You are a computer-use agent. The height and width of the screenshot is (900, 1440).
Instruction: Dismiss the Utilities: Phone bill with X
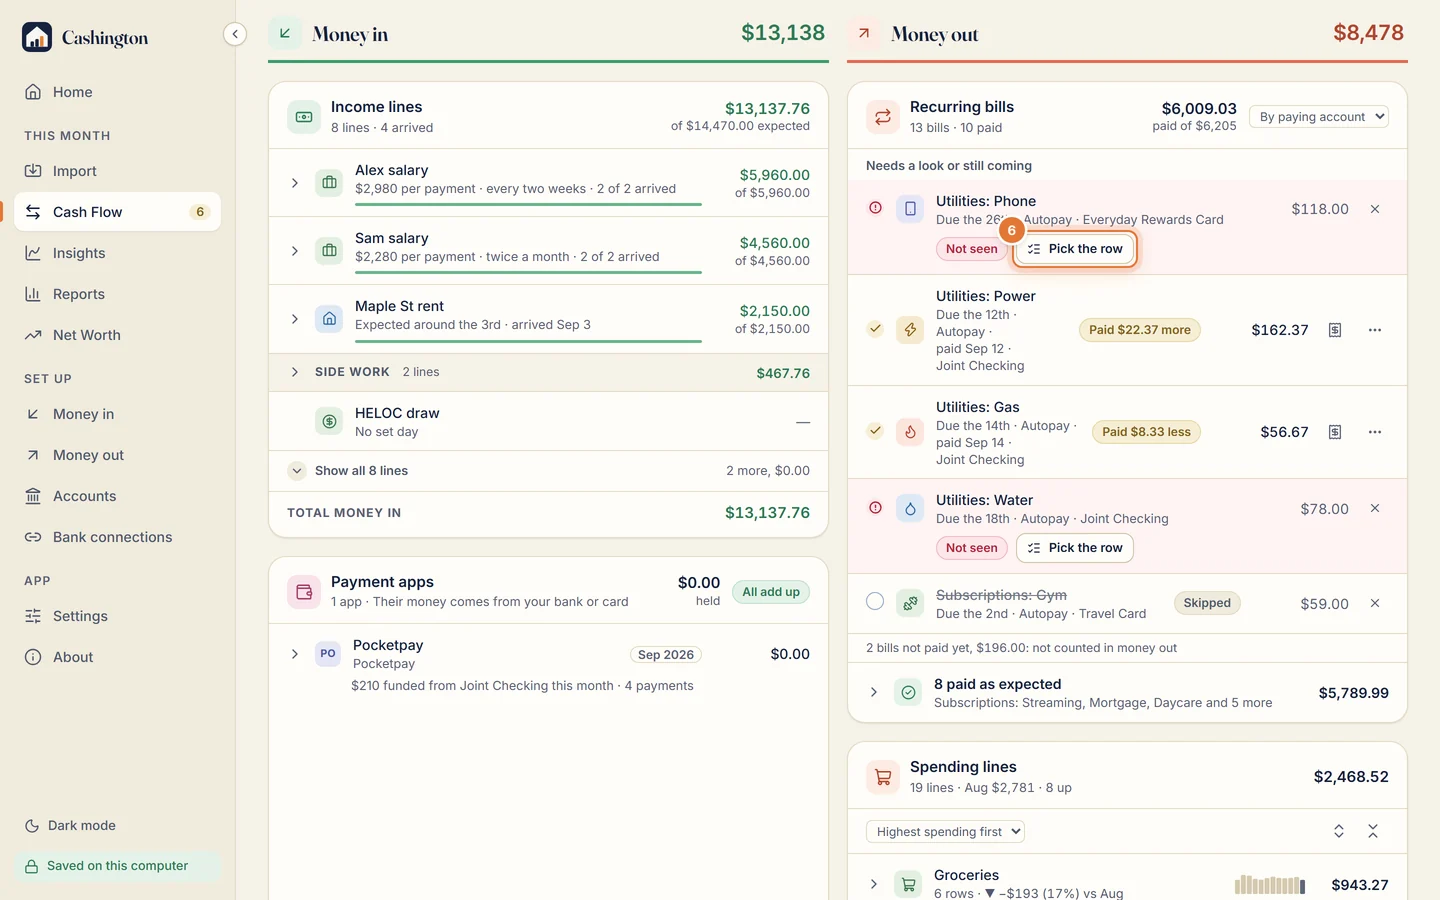click(x=1375, y=209)
